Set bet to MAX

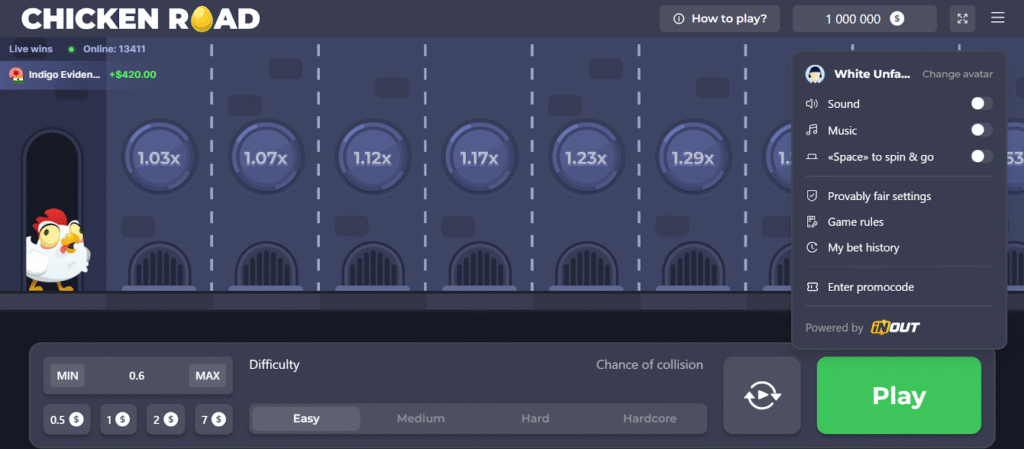[x=207, y=376]
